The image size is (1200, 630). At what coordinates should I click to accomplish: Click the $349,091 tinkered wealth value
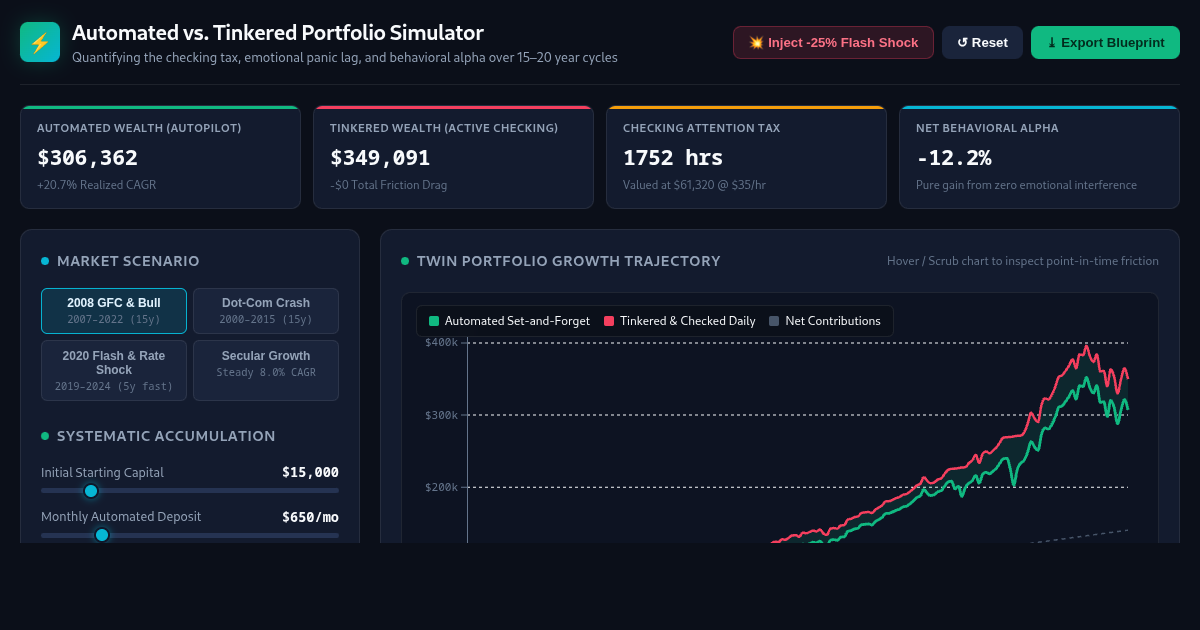[x=380, y=158]
